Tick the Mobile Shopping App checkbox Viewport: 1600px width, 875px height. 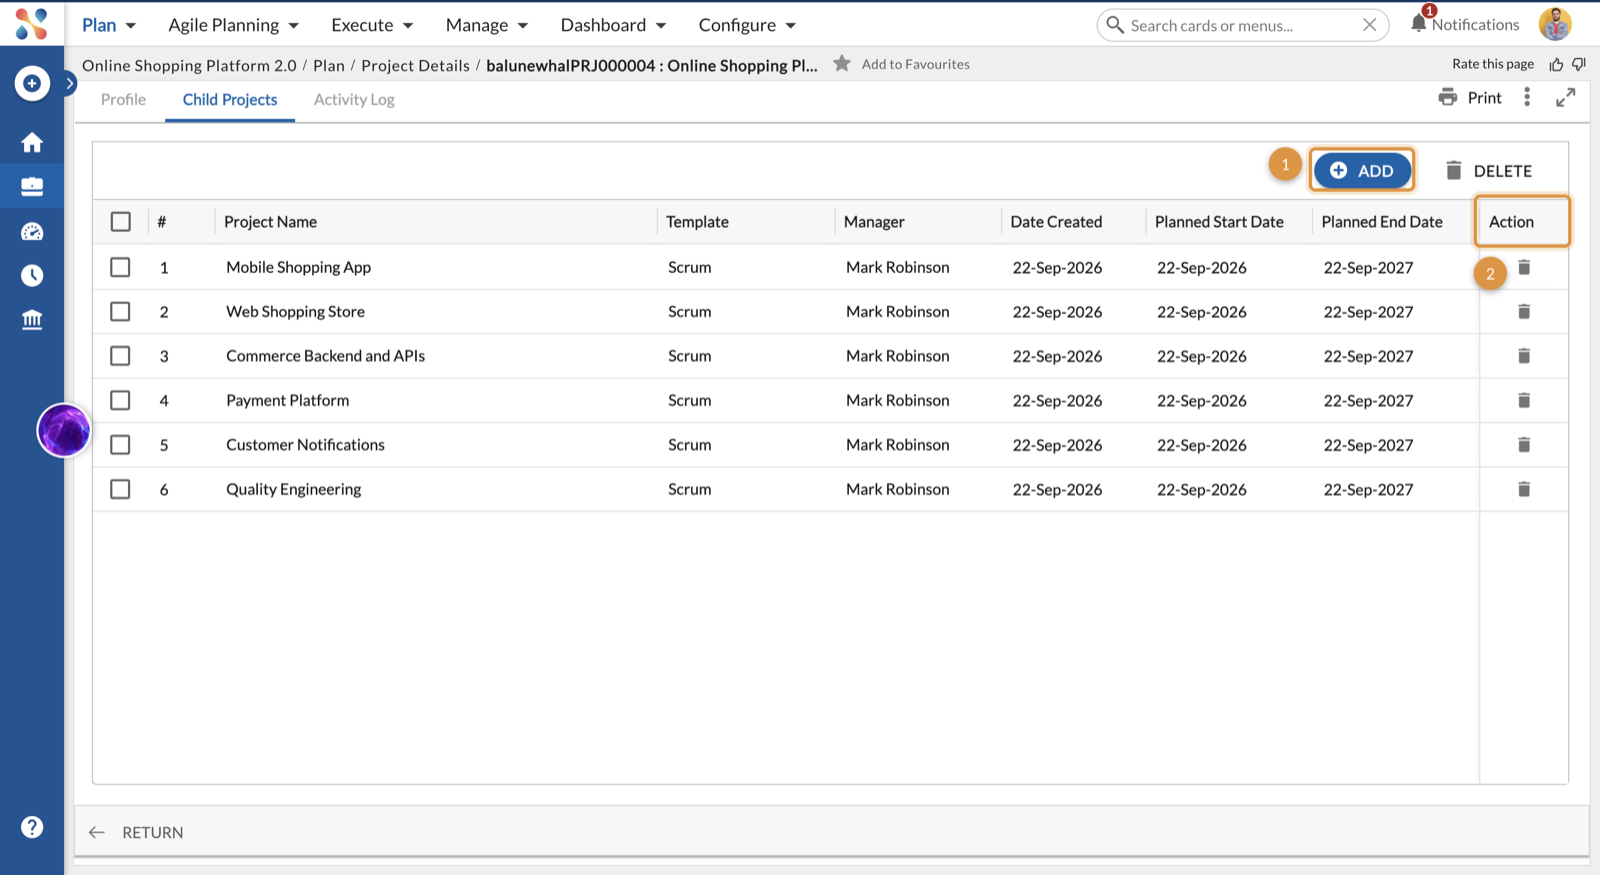click(120, 267)
